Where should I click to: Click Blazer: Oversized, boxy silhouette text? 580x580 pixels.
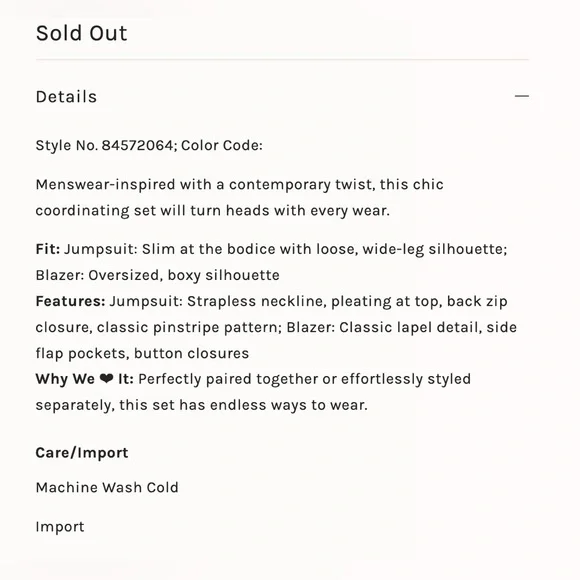click(x=158, y=275)
